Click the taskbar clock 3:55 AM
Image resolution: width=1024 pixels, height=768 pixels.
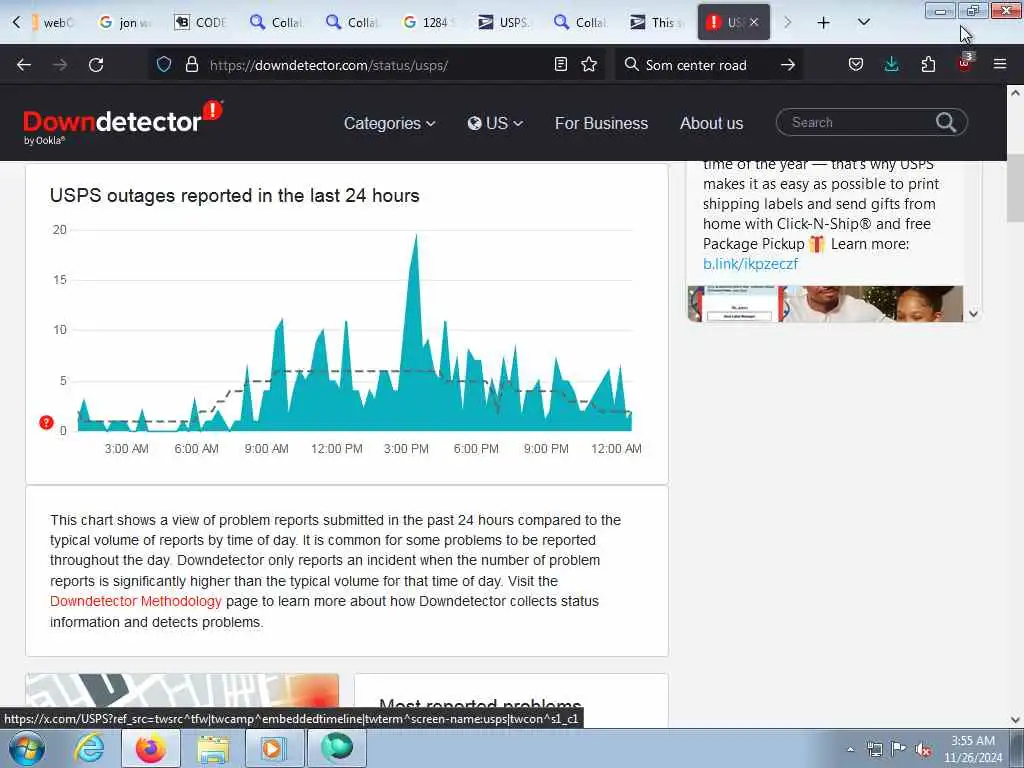pos(972,749)
